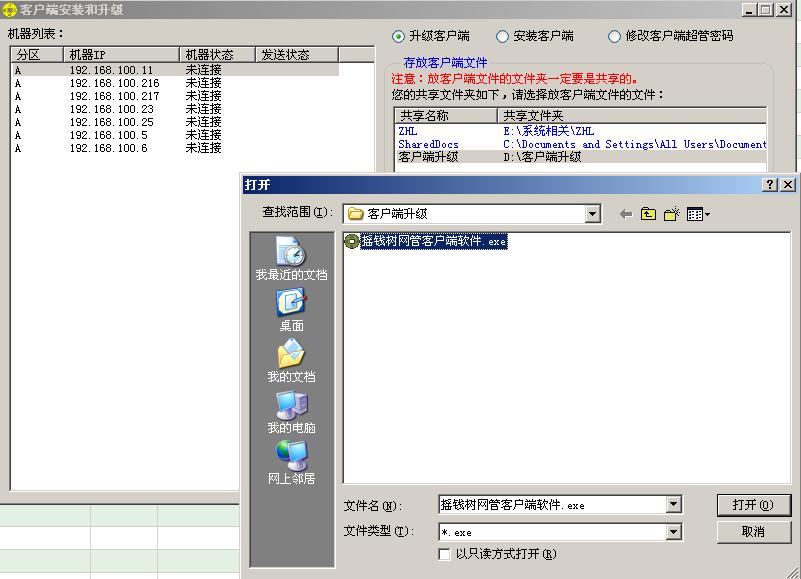Open 我的文档 (My Documents) in places bar

coord(291,361)
